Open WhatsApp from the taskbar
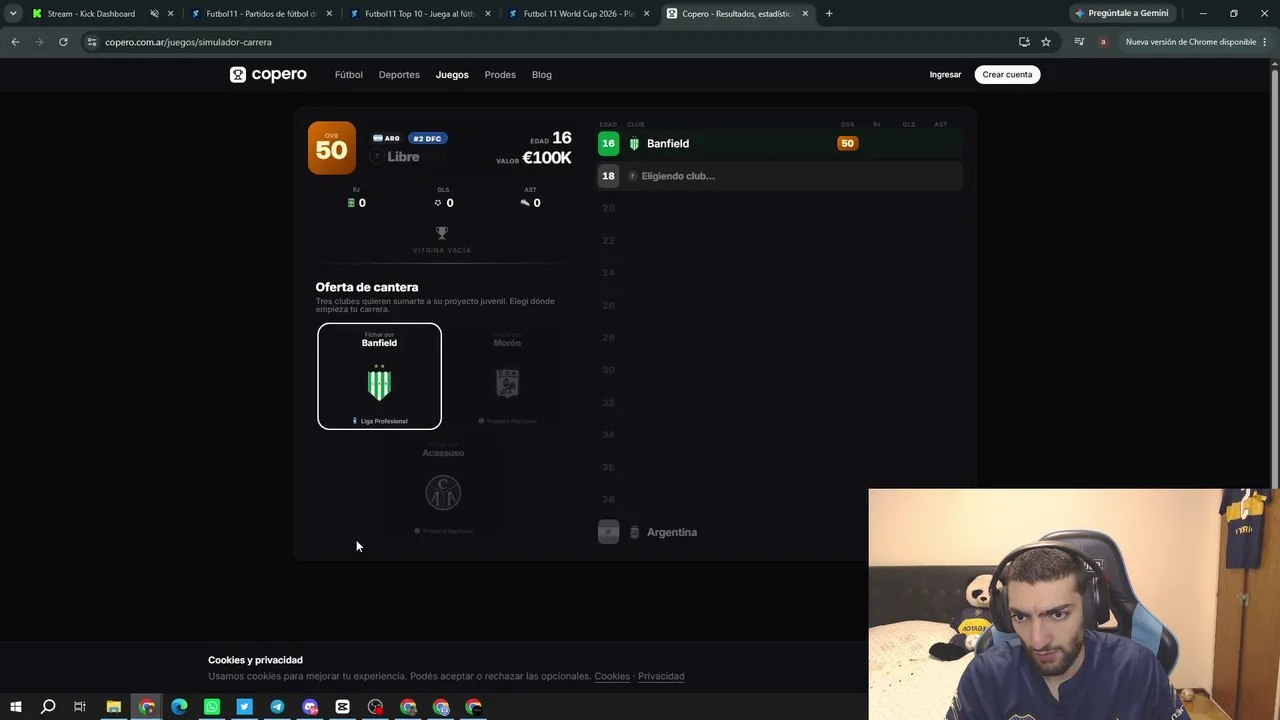This screenshot has width=1280, height=720. 212,707
